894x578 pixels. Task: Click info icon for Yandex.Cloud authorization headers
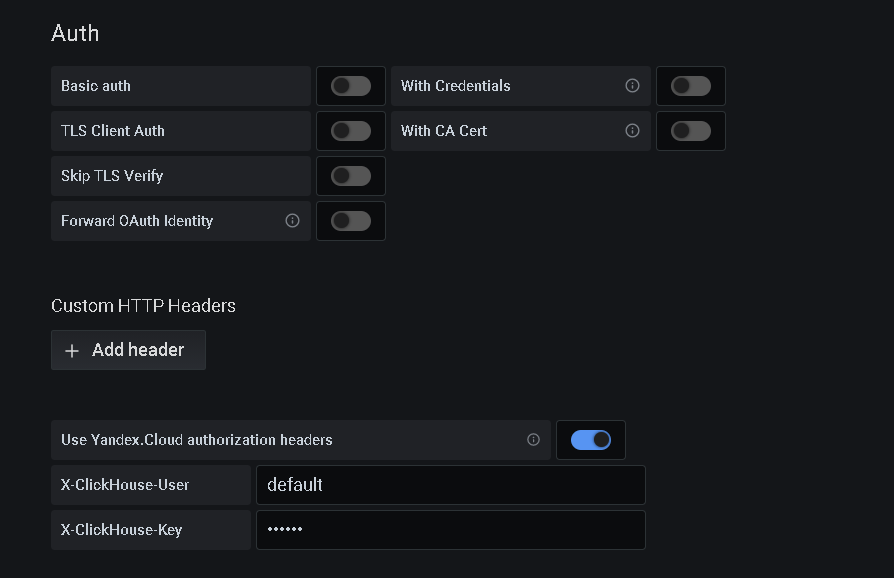click(533, 439)
